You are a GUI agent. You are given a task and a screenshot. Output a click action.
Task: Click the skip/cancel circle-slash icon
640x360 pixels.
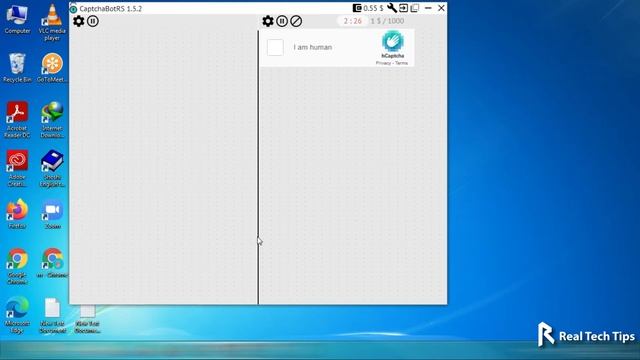[296, 21]
